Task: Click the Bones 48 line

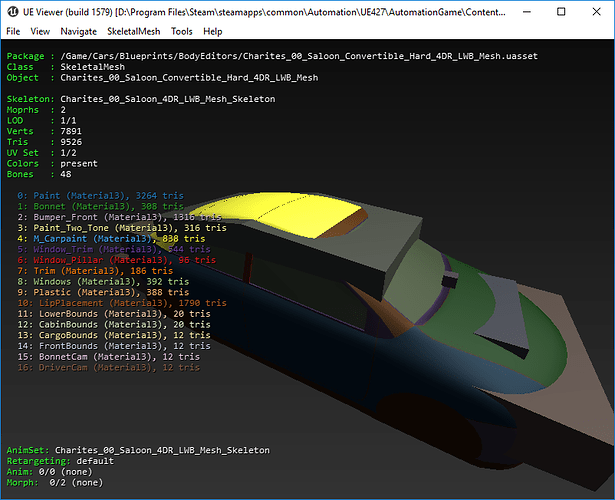Action: [x=39, y=174]
